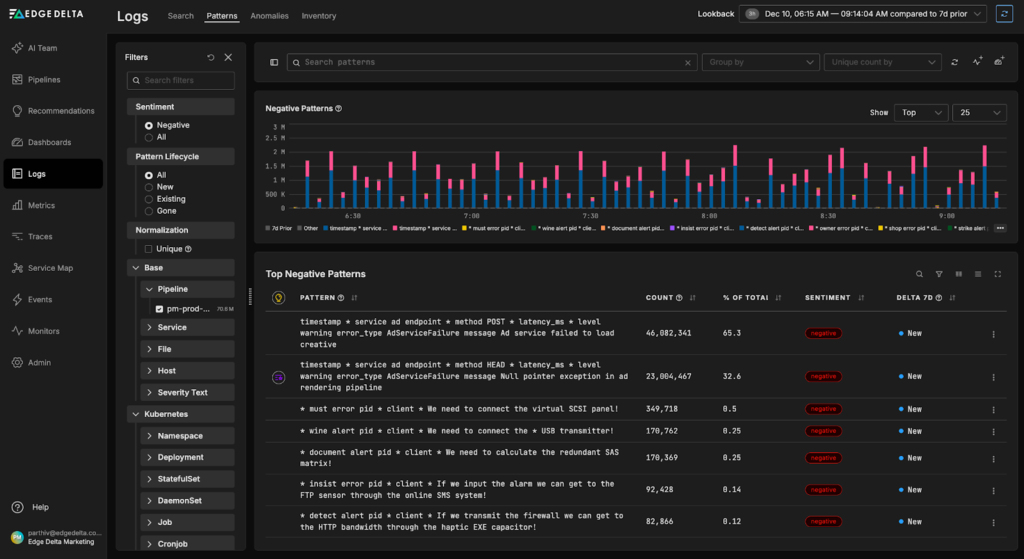Toggle the side panel icon beside Search patterns

[274, 62]
